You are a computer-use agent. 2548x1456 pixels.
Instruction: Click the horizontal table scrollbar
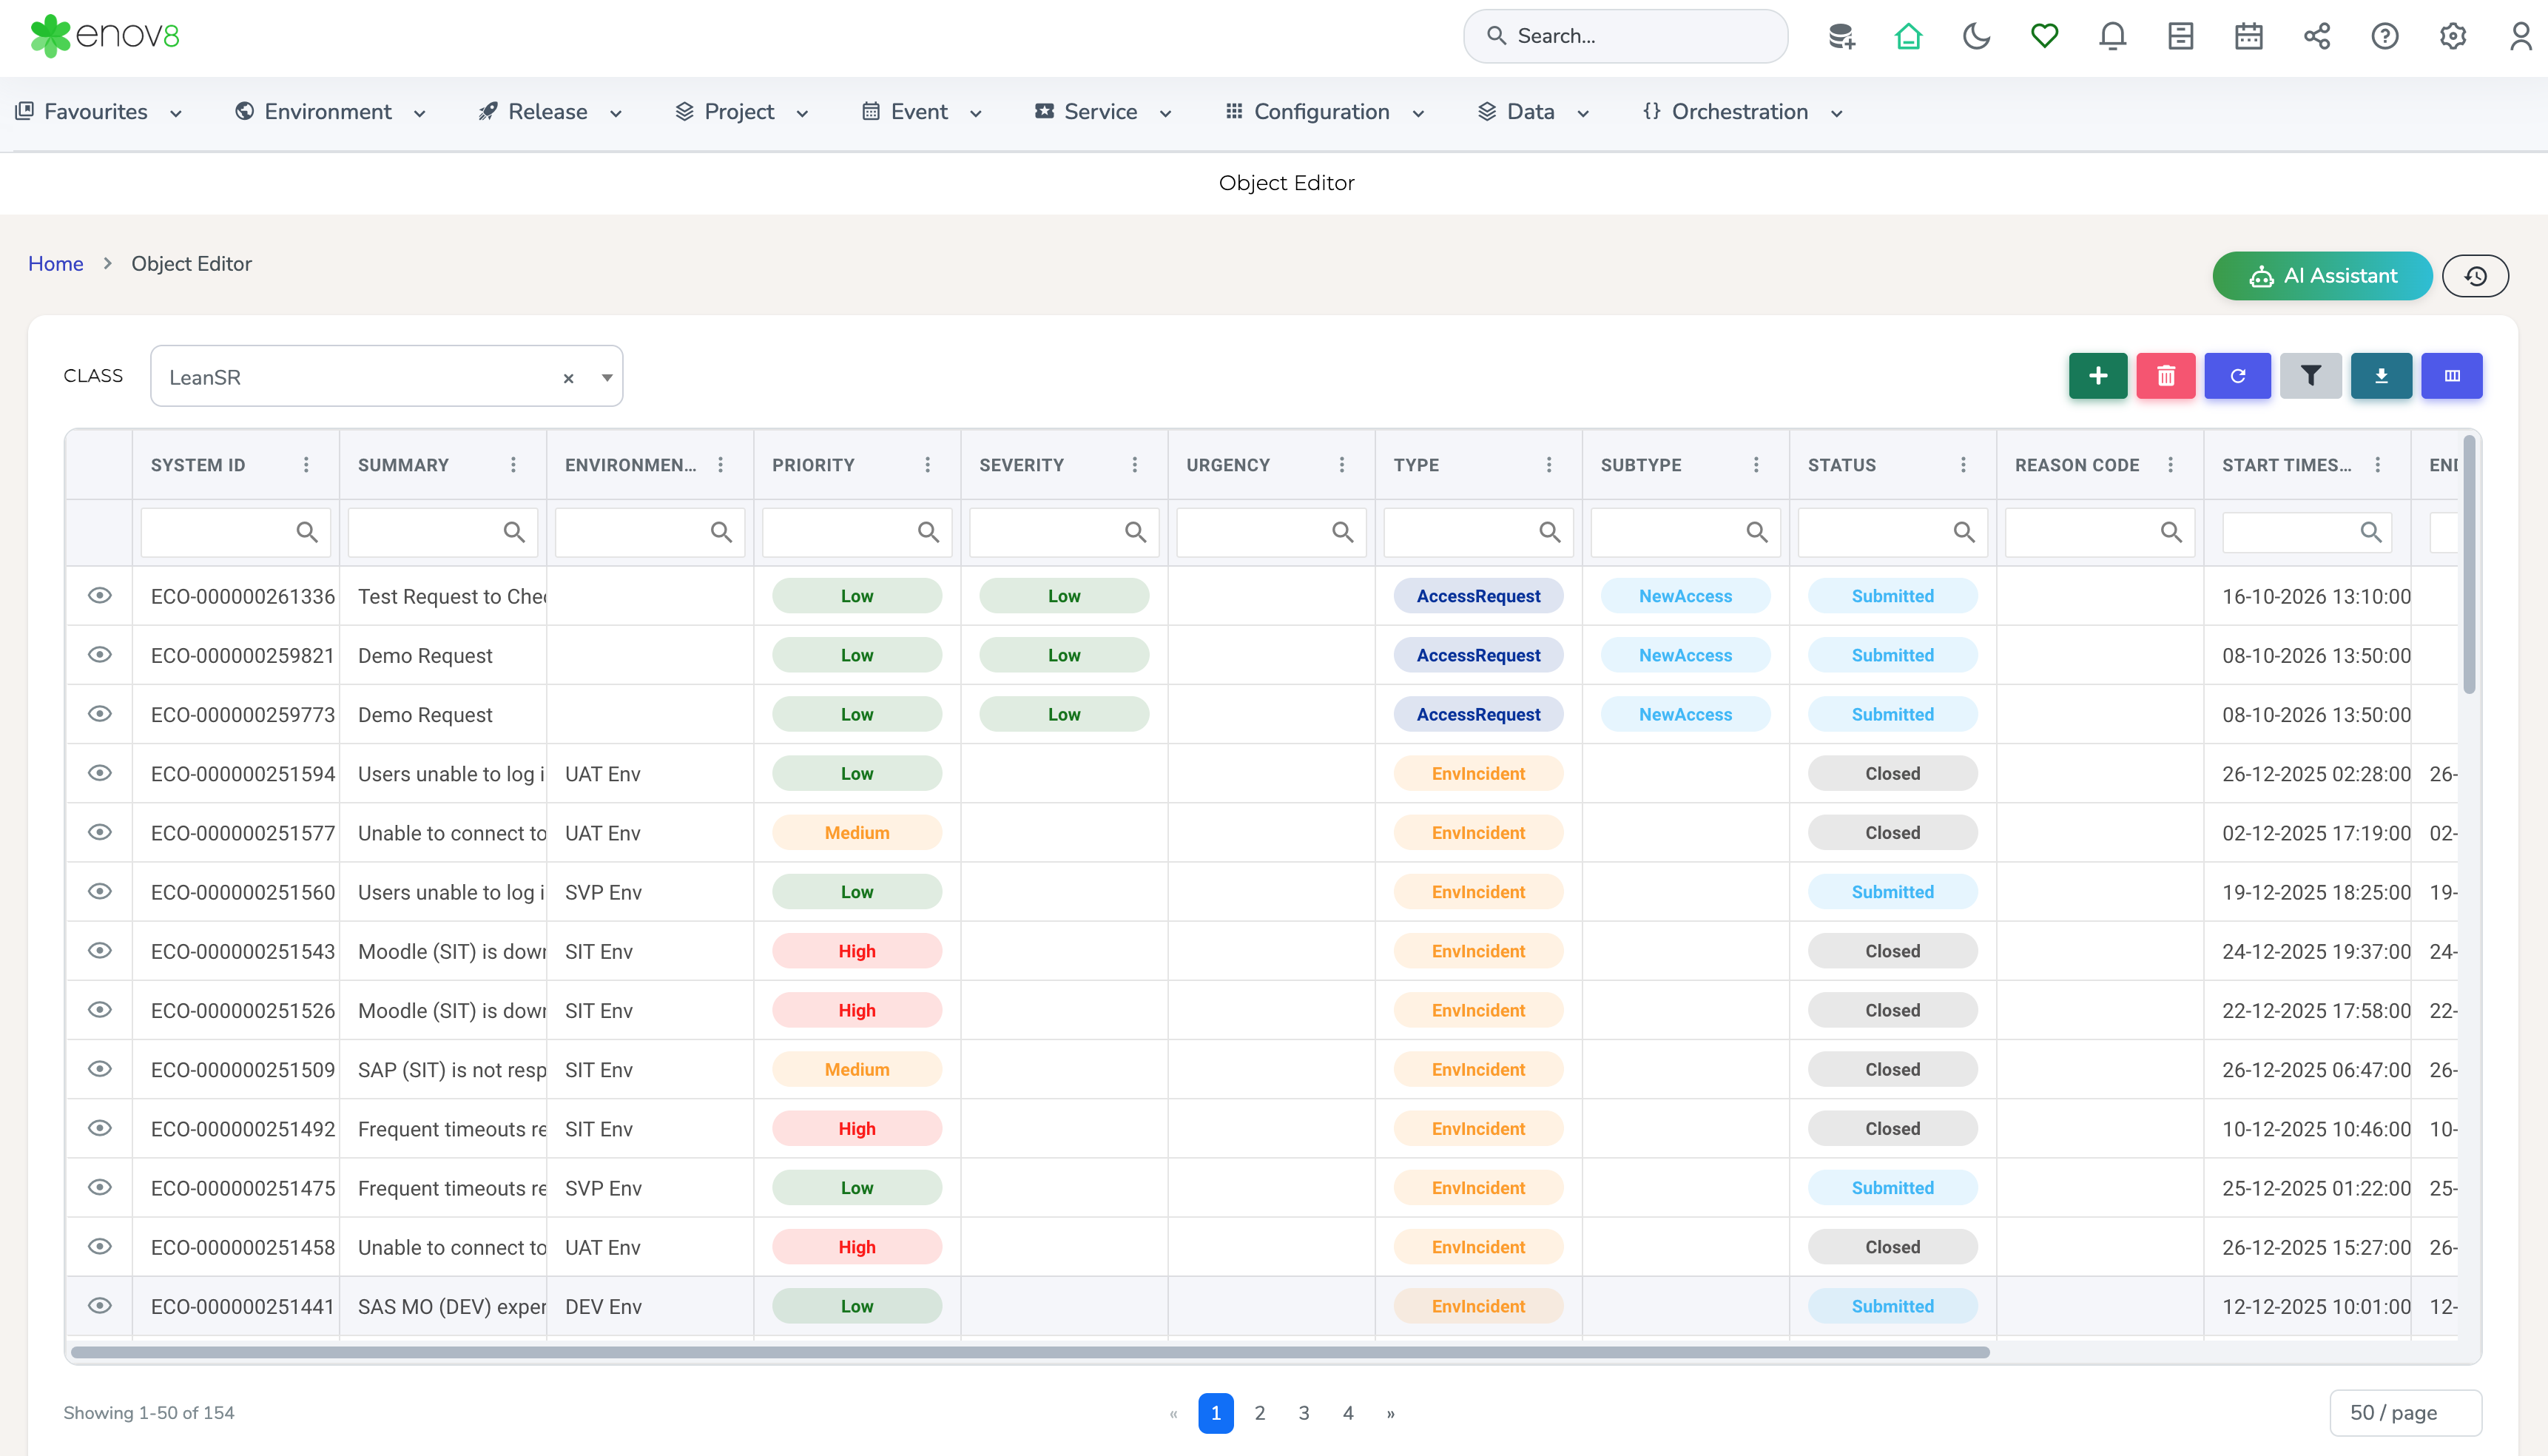tap(1030, 1352)
